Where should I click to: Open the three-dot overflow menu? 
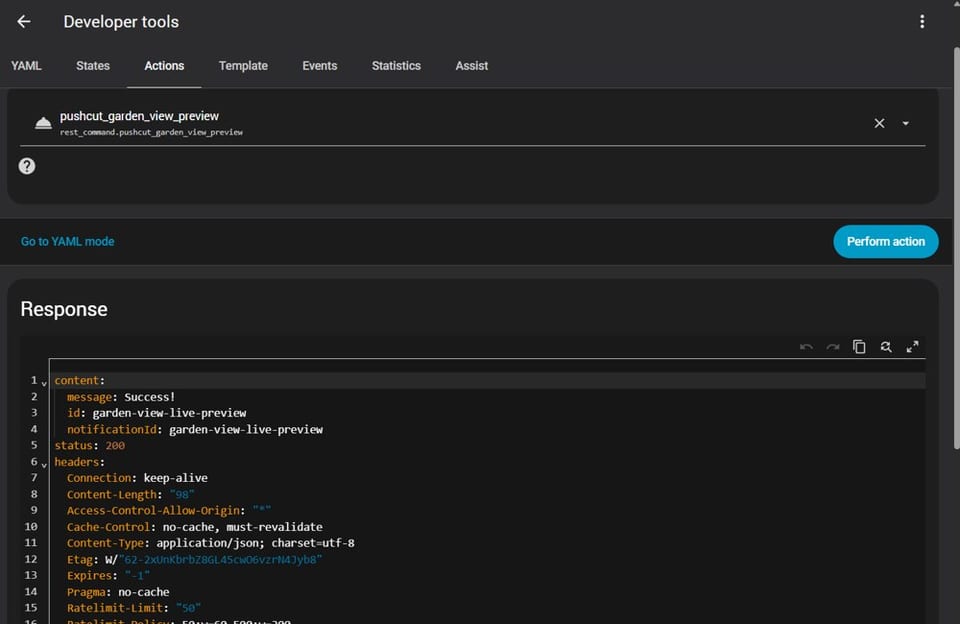[922, 21]
